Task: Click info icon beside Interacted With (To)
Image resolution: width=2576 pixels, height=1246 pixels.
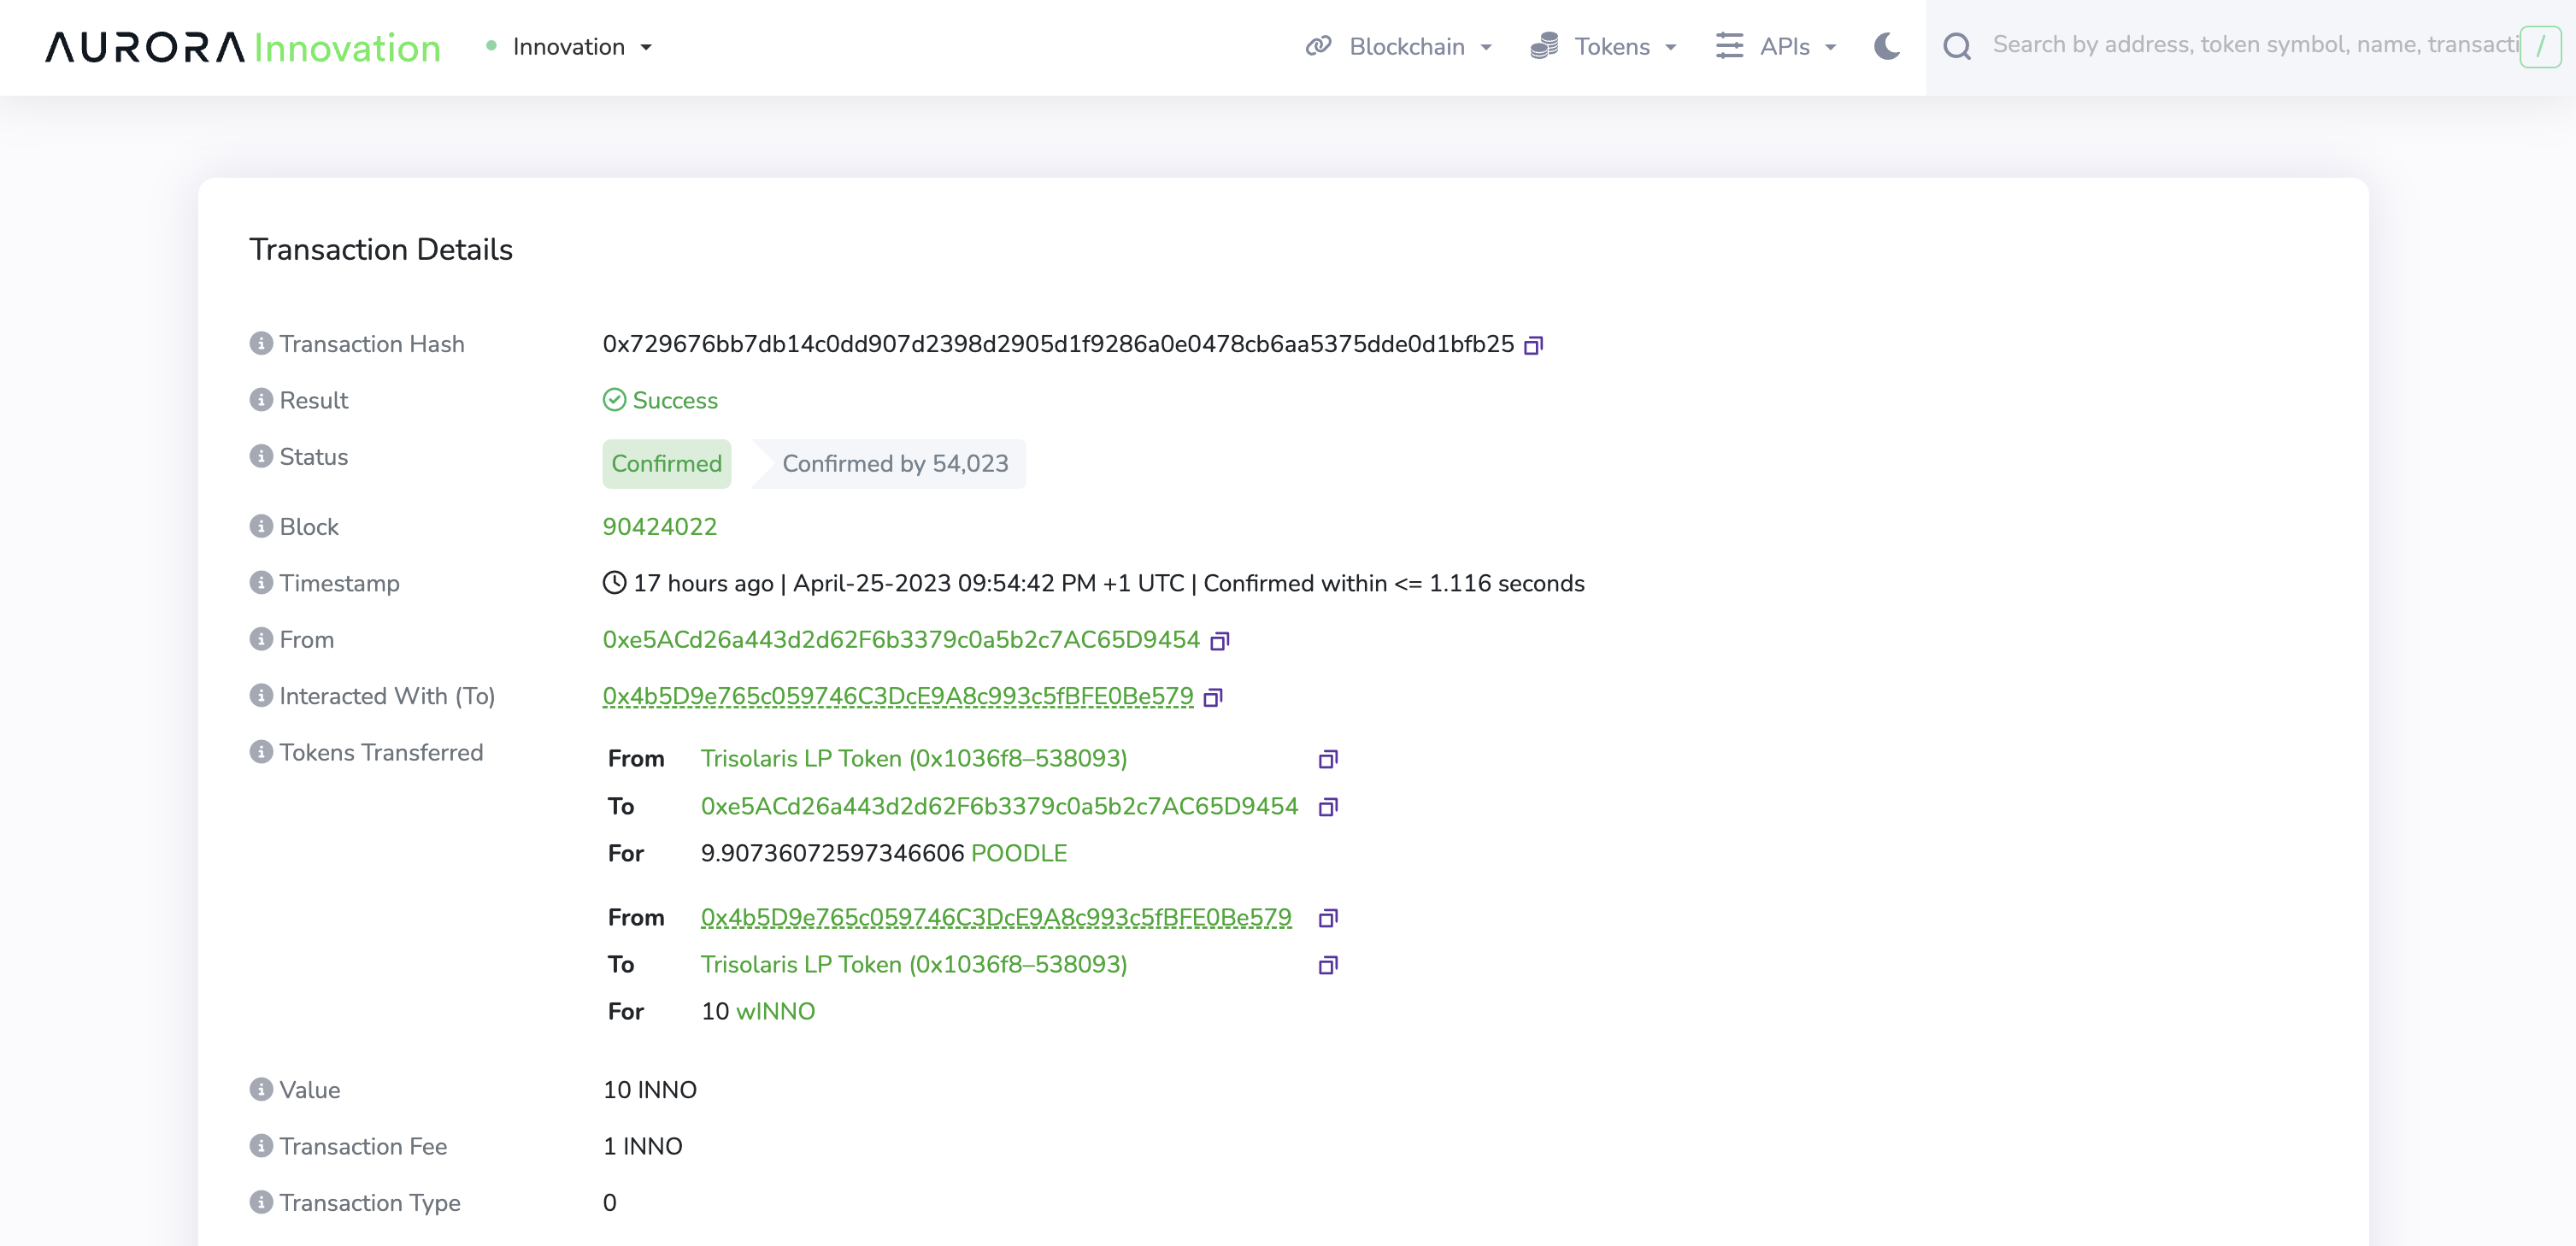Action: tap(261, 695)
